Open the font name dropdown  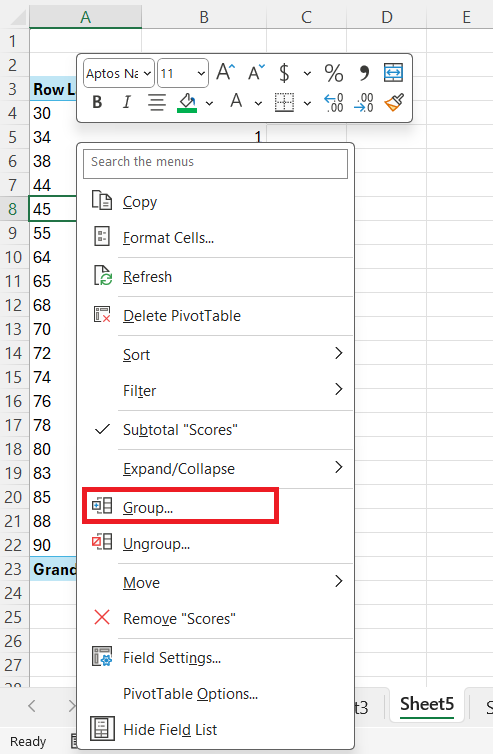(x=119, y=73)
